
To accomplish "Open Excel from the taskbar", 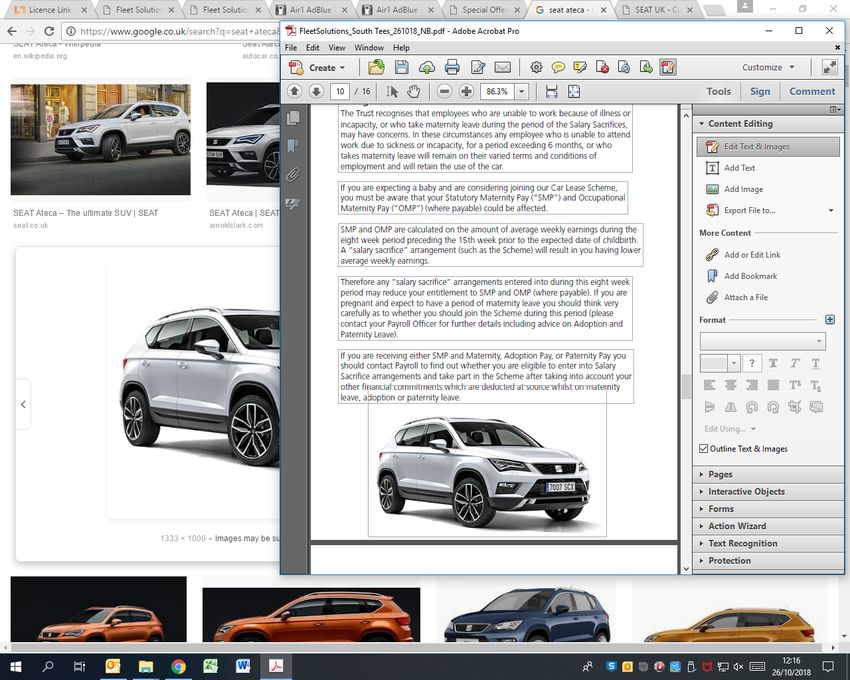I will pyautogui.click(x=210, y=666).
